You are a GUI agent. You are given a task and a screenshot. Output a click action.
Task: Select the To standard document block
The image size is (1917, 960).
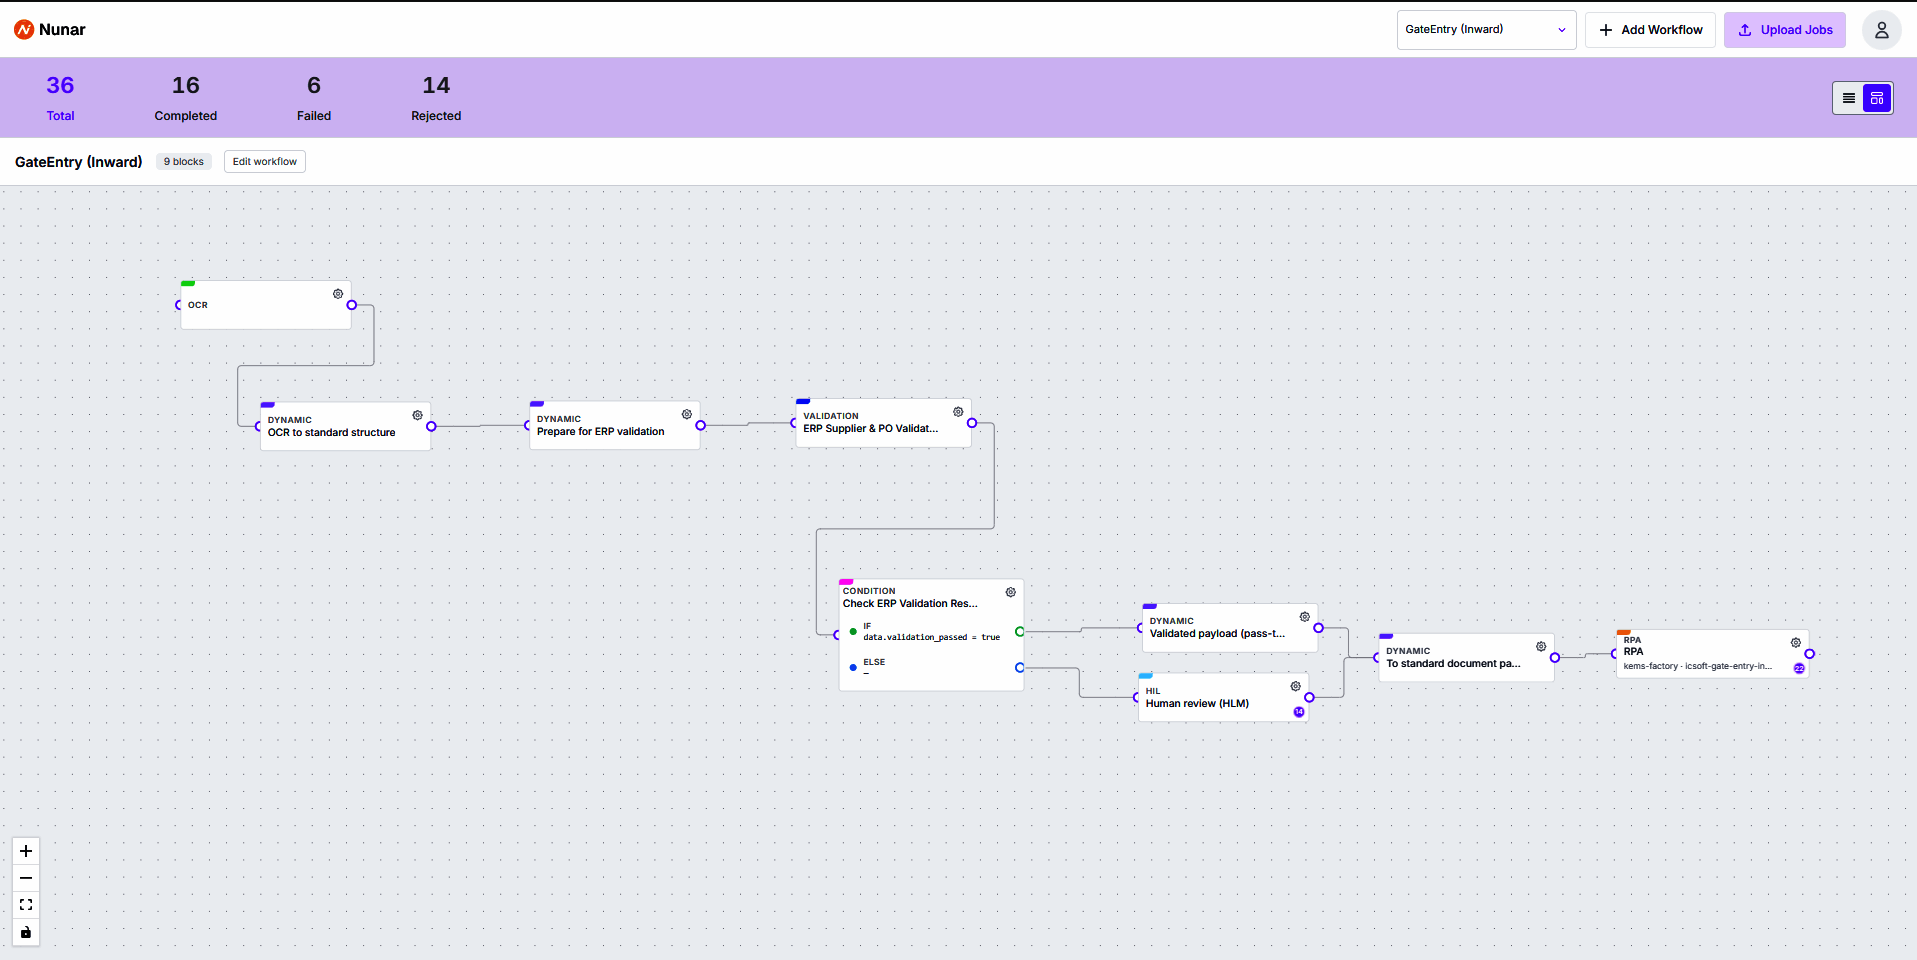1466,658
